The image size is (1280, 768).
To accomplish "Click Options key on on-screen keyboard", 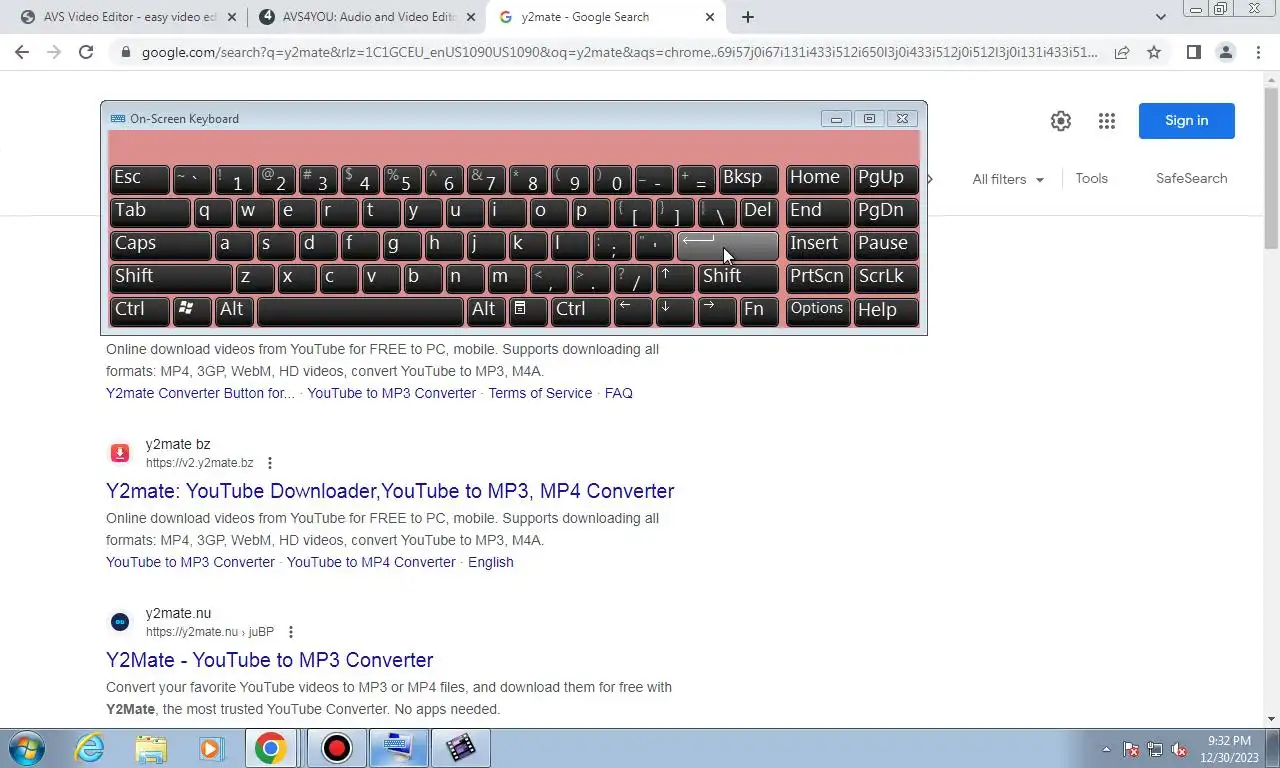I will [818, 310].
